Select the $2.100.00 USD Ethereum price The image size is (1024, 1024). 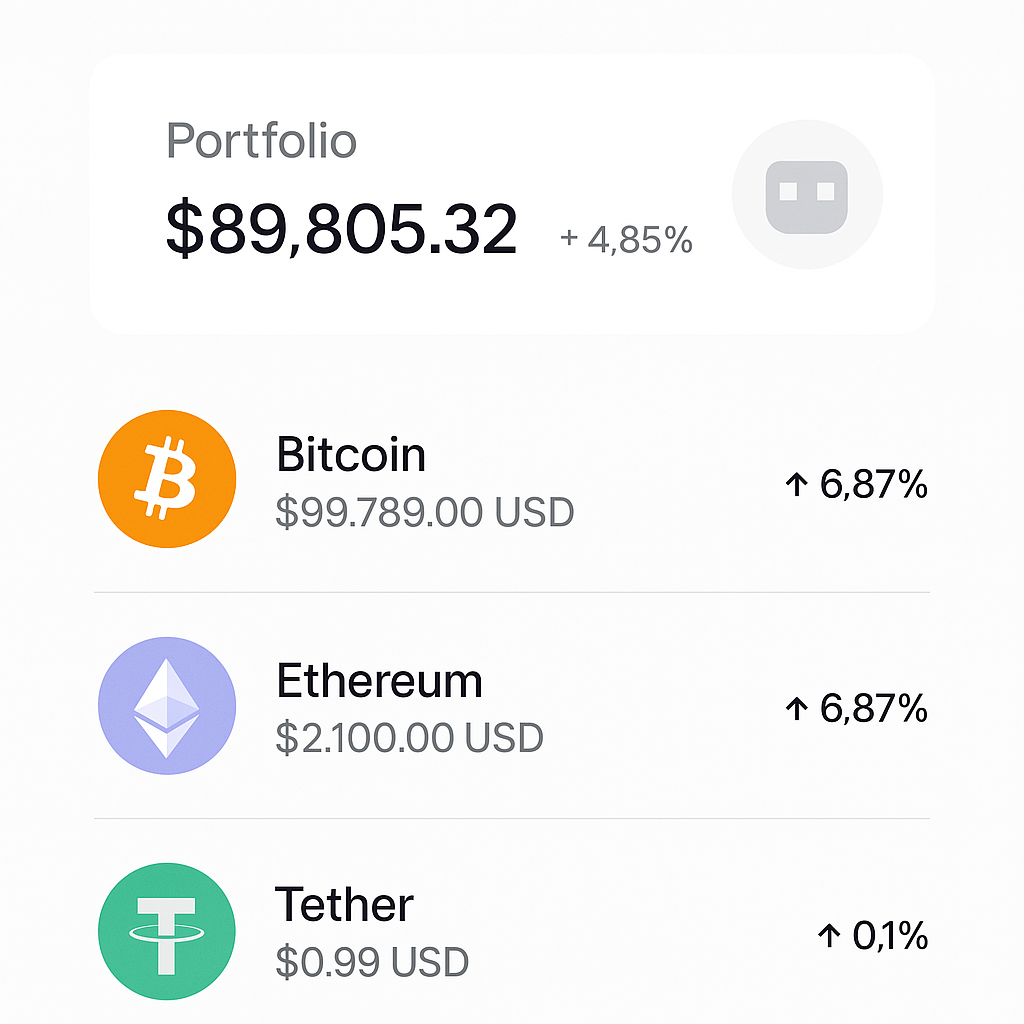[x=409, y=738]
